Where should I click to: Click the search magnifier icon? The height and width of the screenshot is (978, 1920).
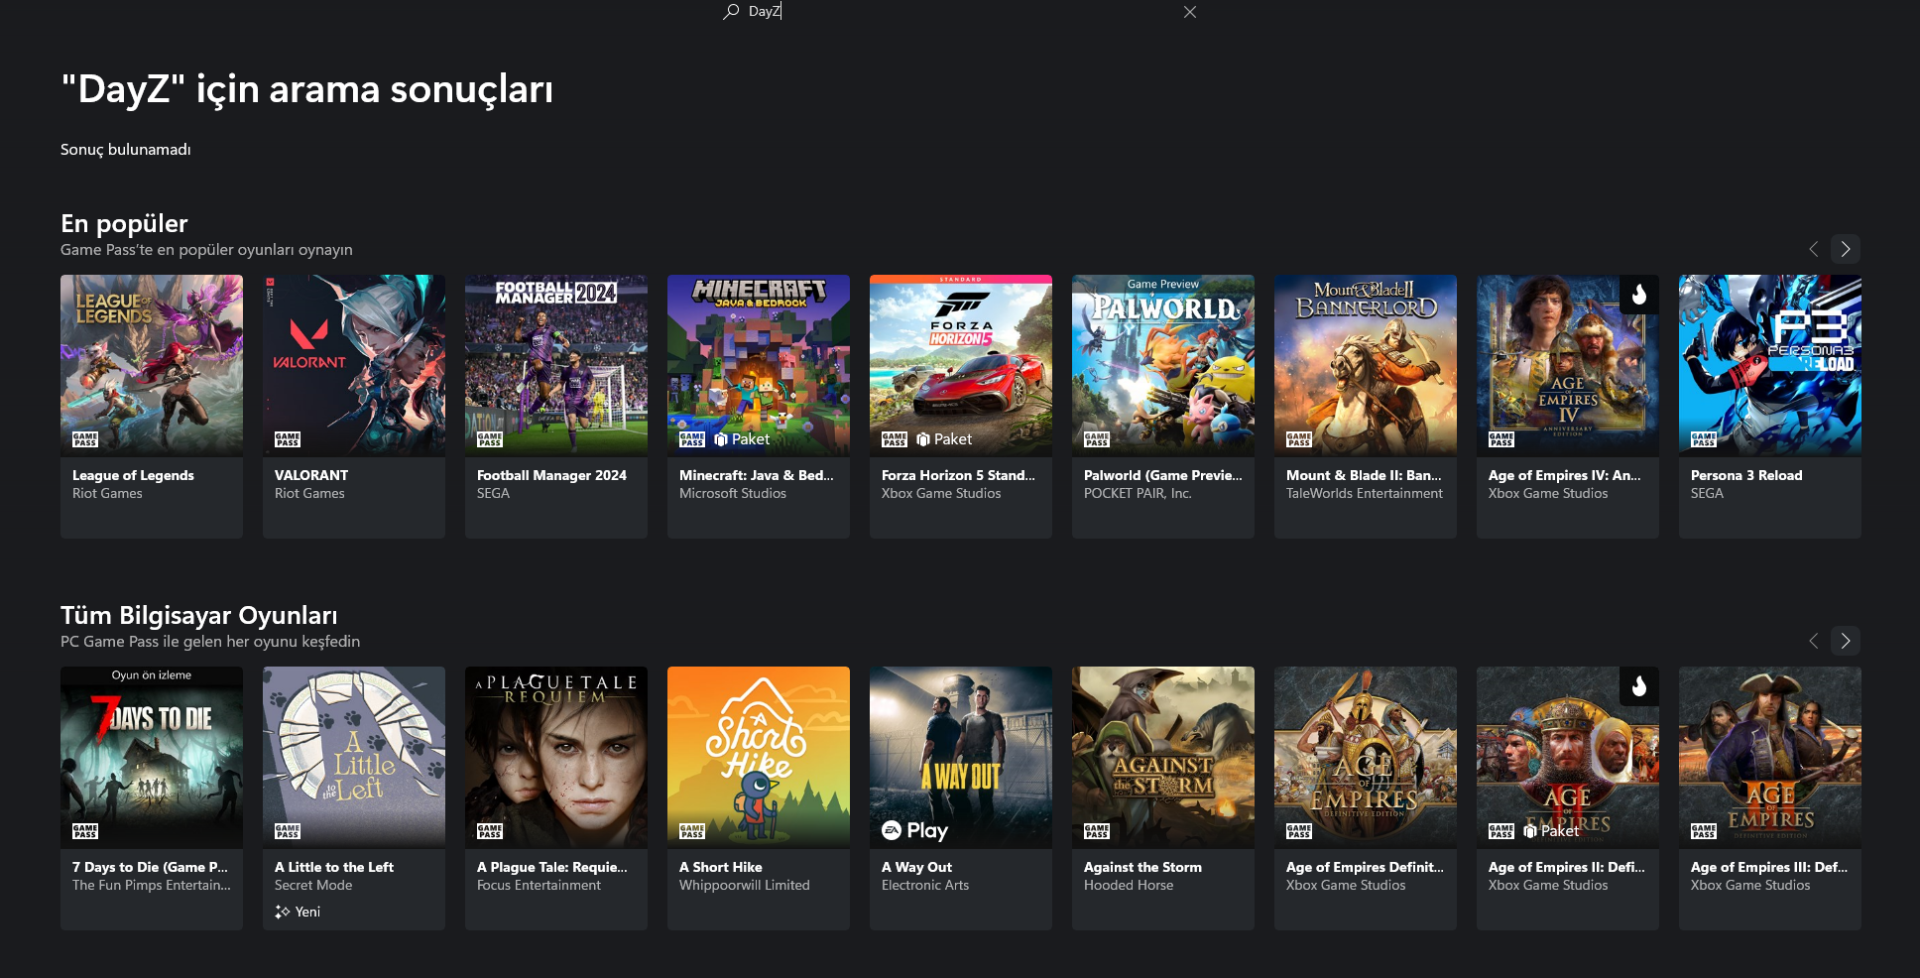[x=731, y=11]
